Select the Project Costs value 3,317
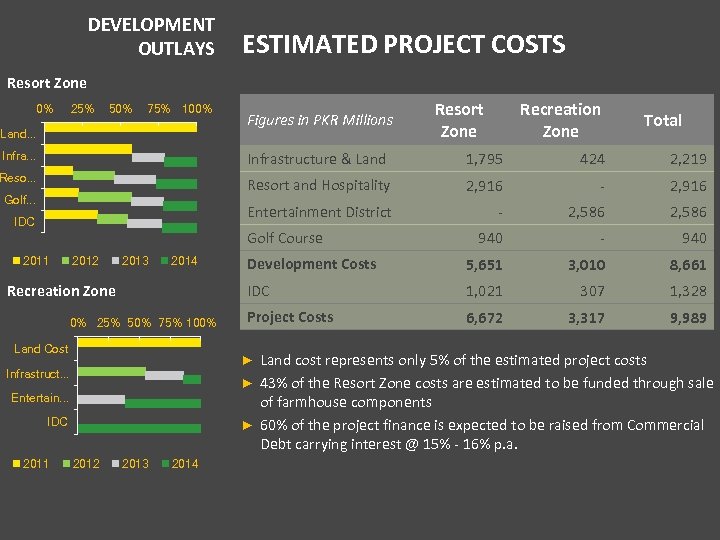The height and width of the screenshot is (540, 720). coord(586,318)
